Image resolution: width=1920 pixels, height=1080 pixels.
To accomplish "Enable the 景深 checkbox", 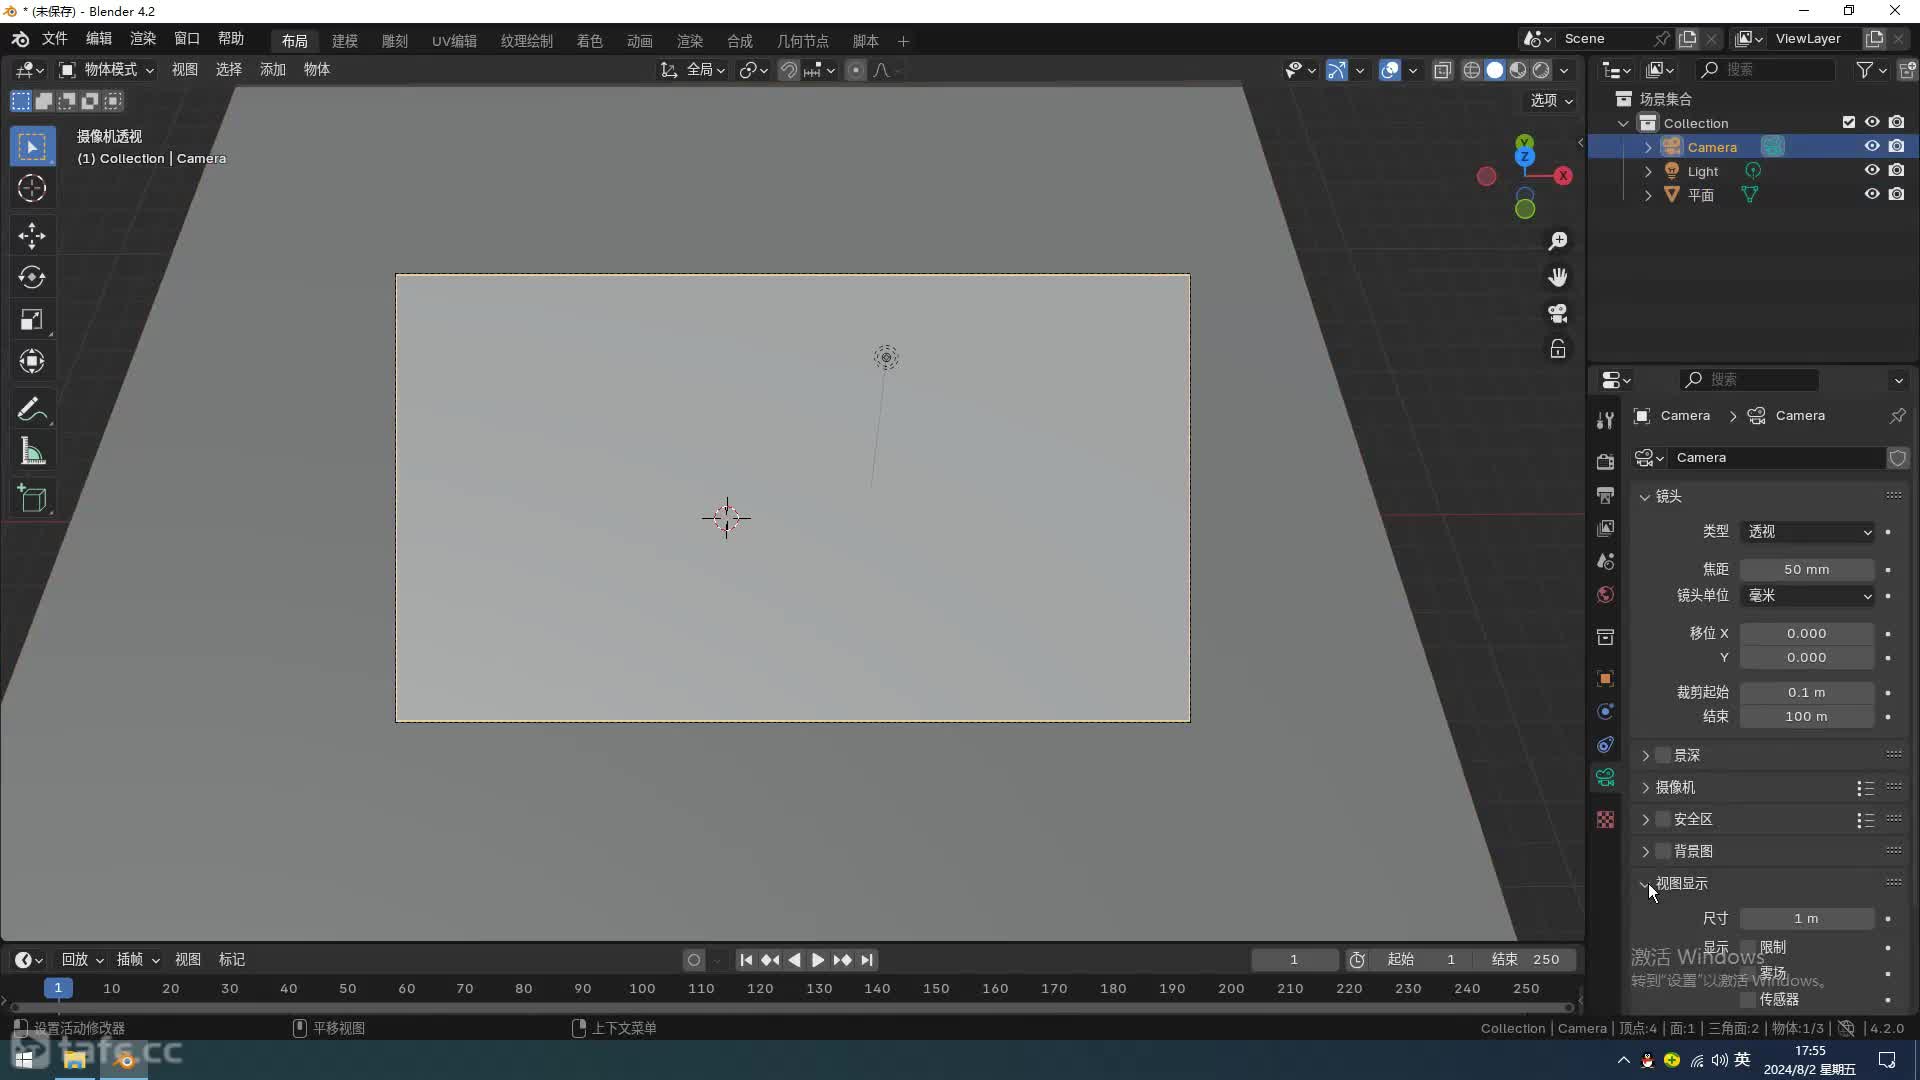I will tap(1663, 755).
